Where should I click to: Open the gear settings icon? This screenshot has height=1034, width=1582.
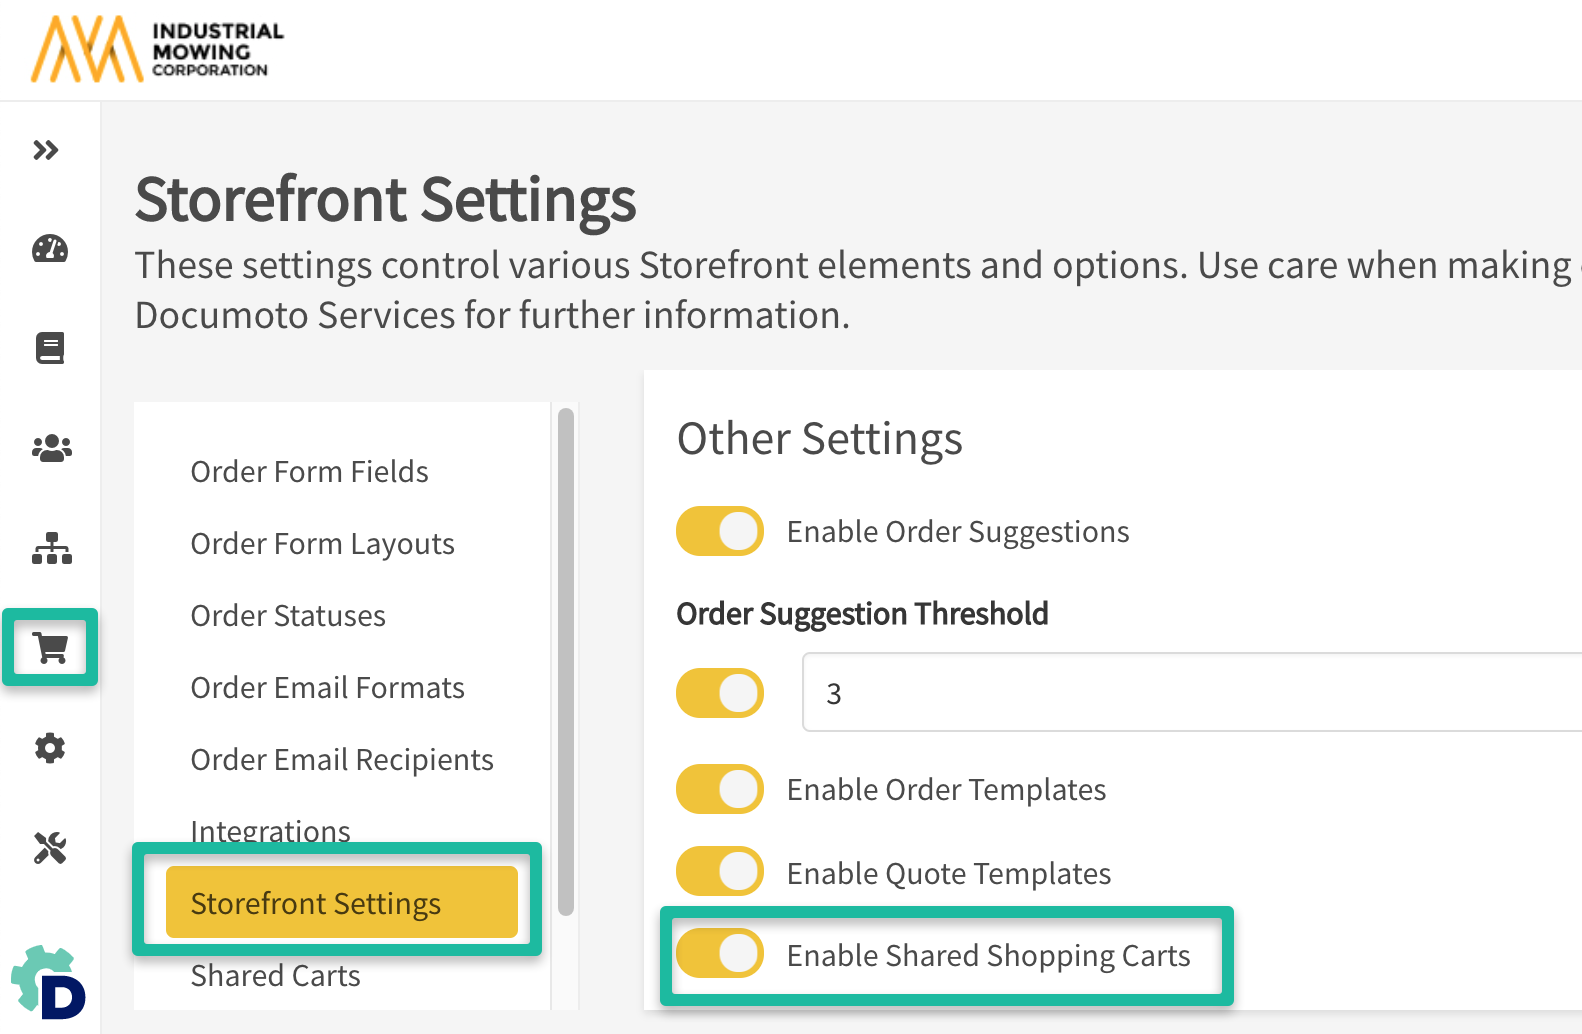(50, 748)
